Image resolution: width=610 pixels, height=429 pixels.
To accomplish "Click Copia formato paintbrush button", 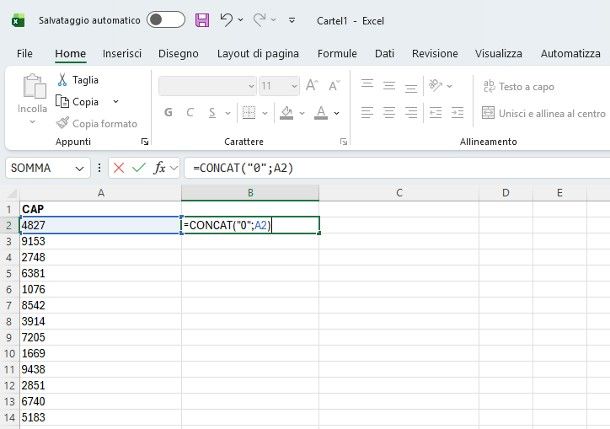I will coord(97,123).
